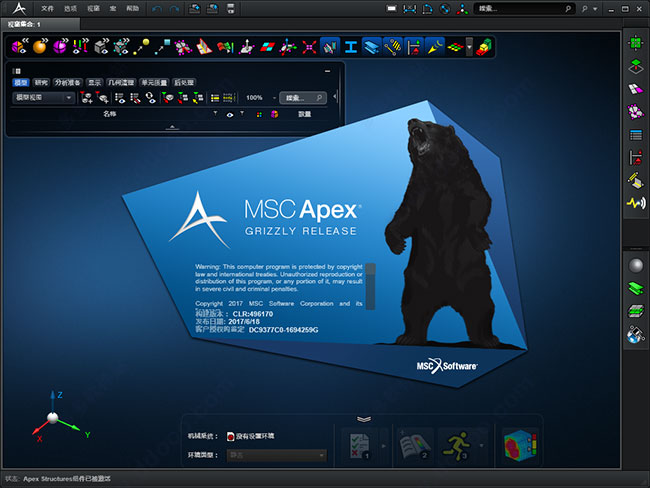Open the red-and-cyan parallelogram surface tool
Image resolution: width=650 pixels, height=488 pixels.
tap(267, 47)
